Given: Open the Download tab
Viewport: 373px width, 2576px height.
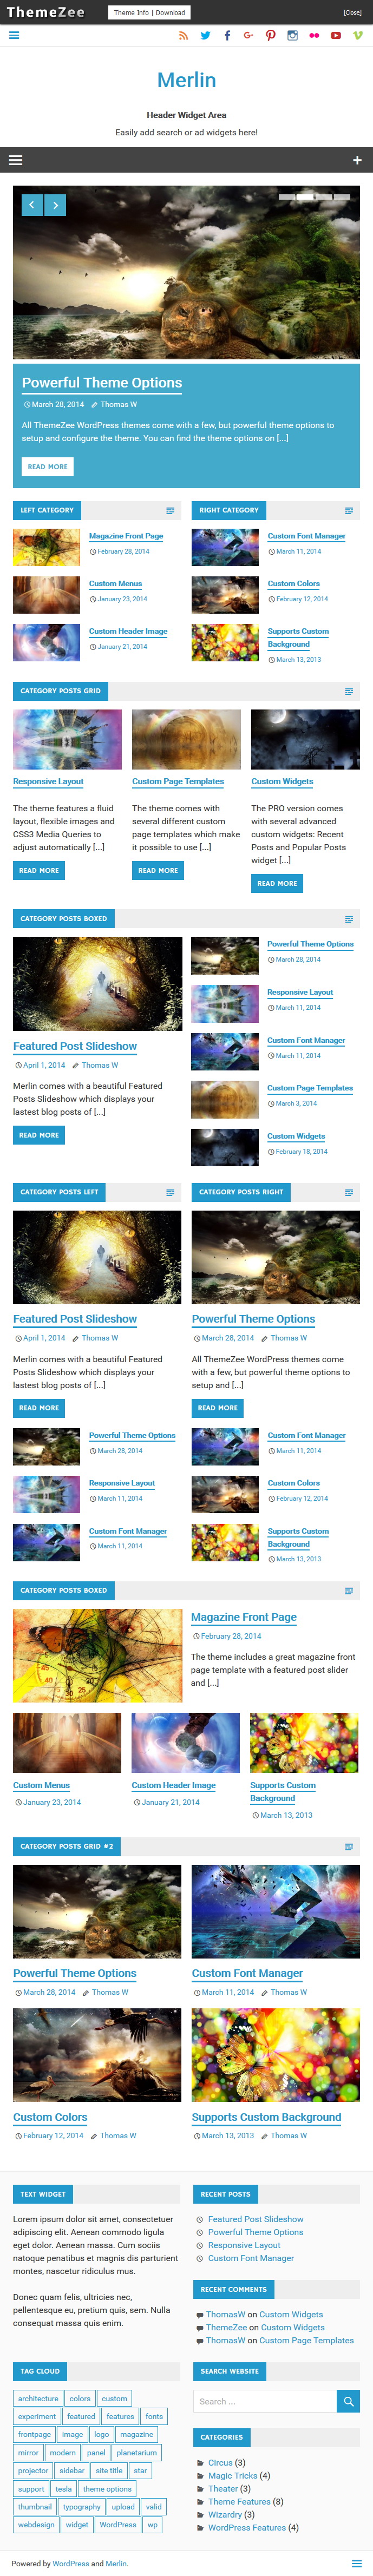Looking at the screenshot, I should pyautogui.click(x=170, y=13).
